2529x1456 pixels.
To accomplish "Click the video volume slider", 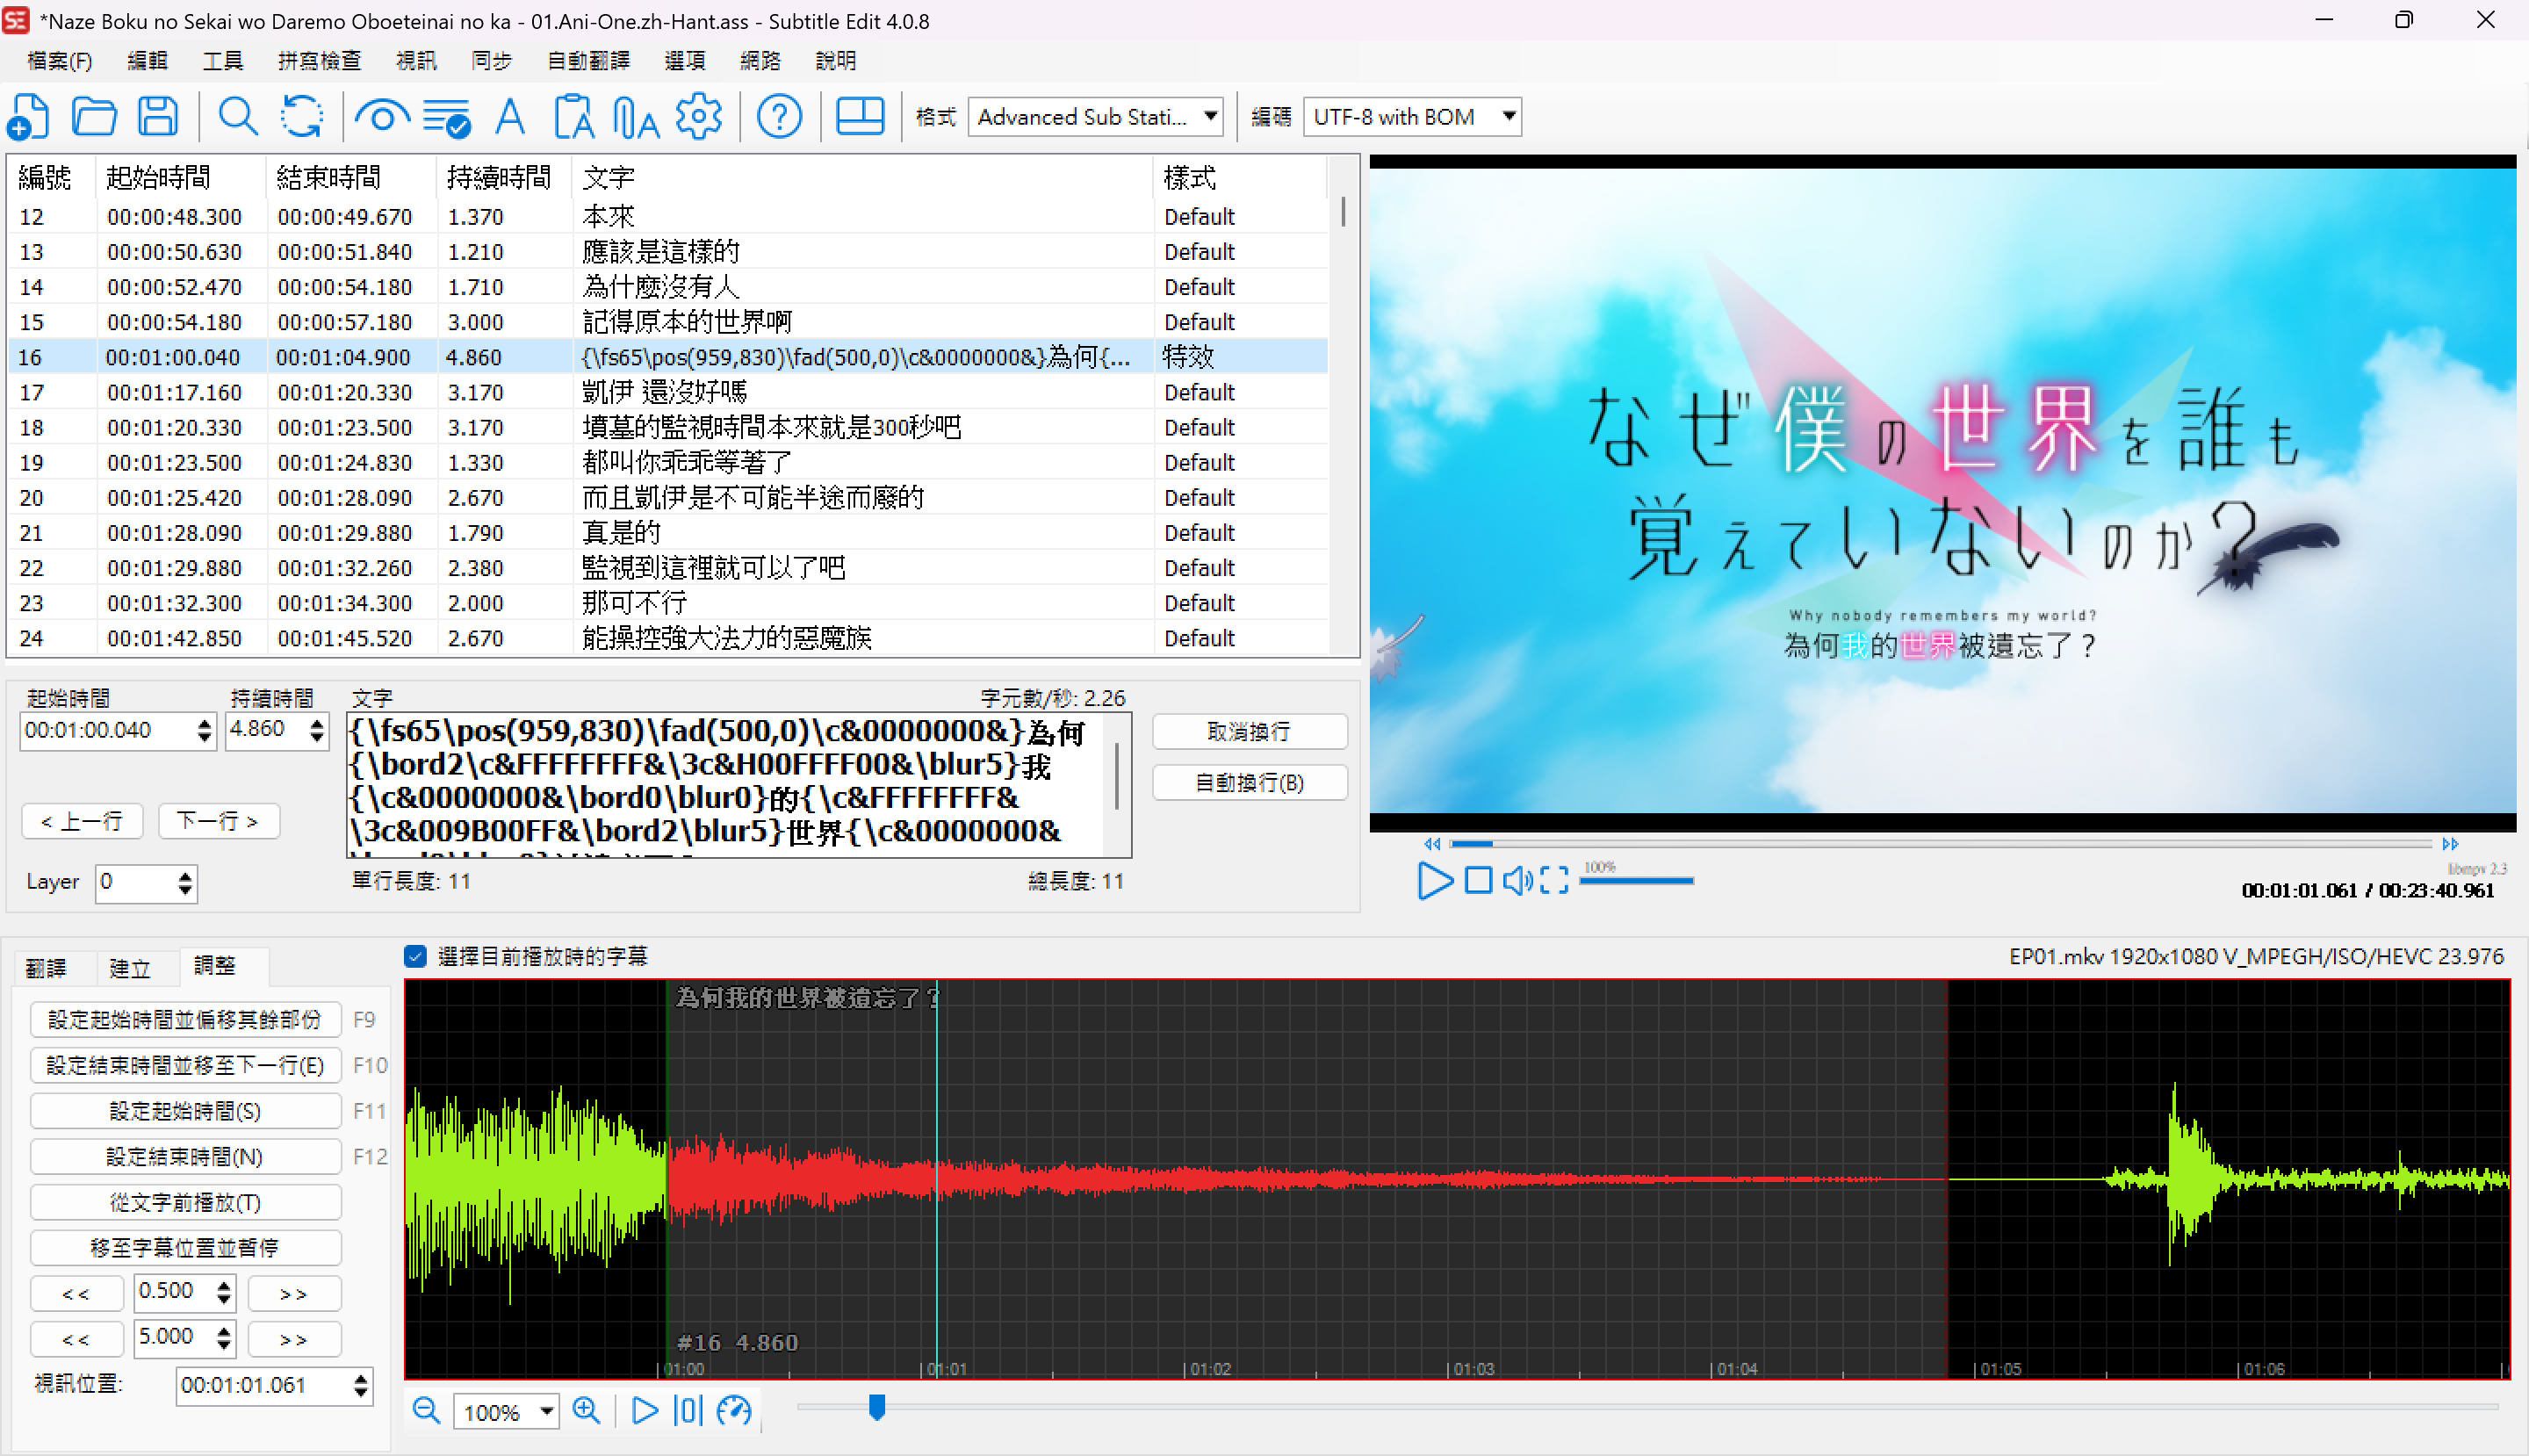I will (x=1636, y=881).
